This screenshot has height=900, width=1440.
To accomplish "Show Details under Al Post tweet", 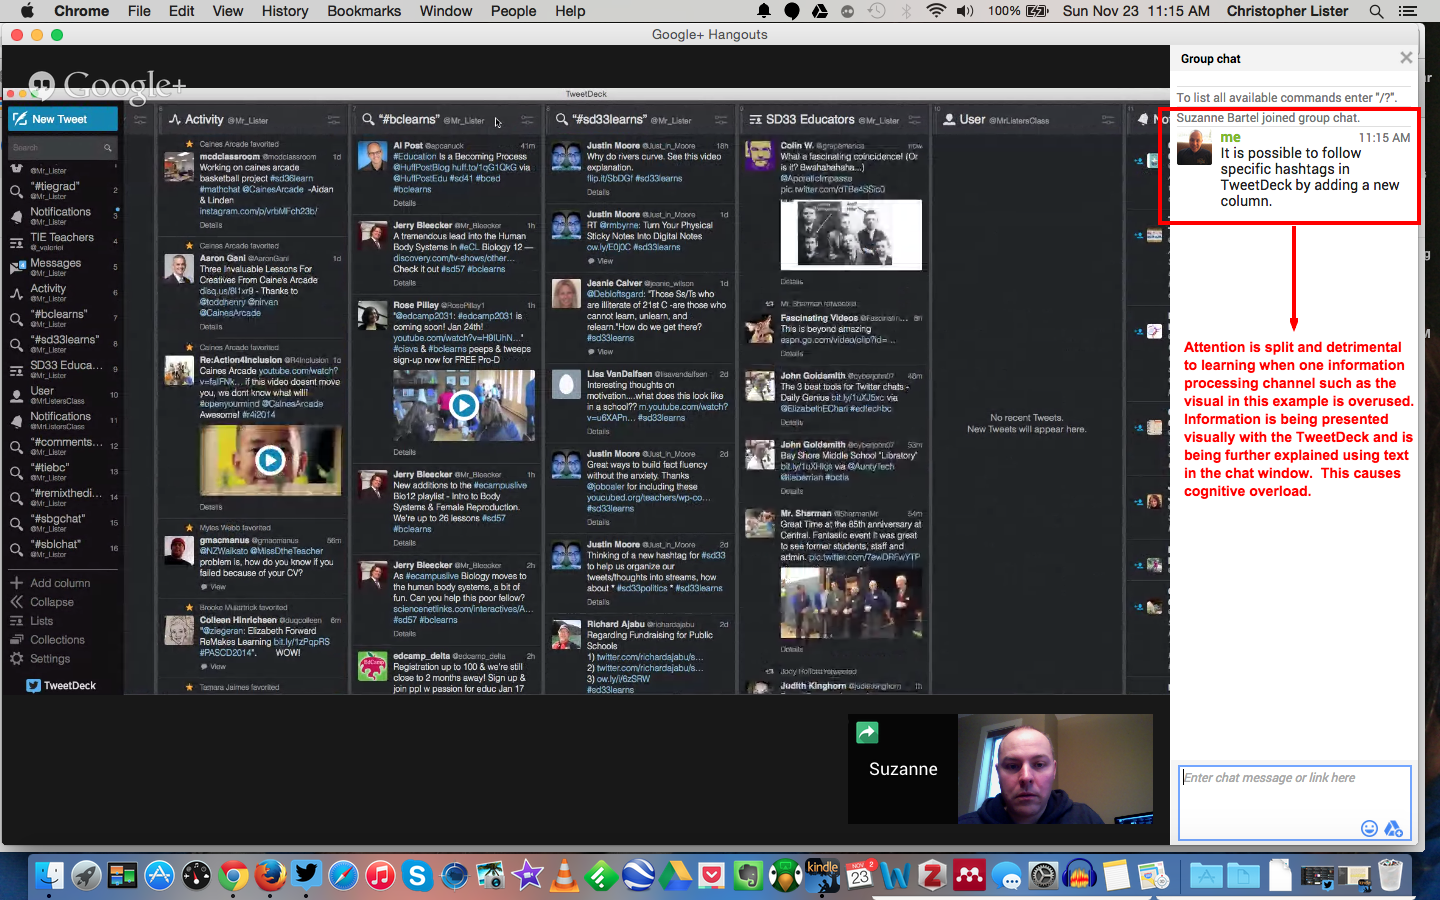I will click(x=405, y=203).
